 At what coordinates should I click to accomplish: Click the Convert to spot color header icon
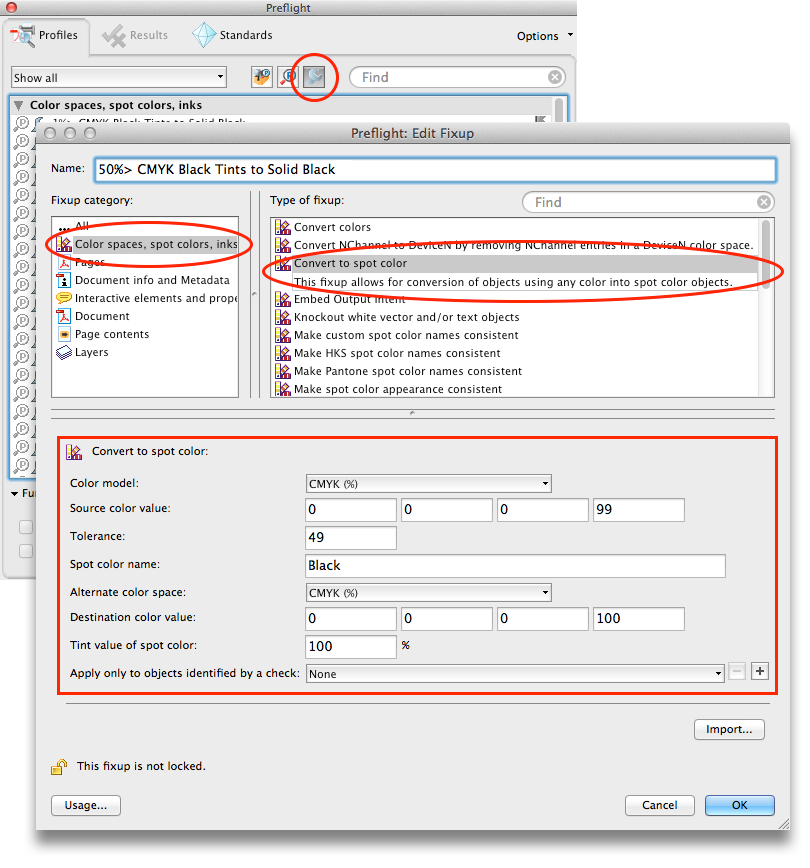(74, 452)
